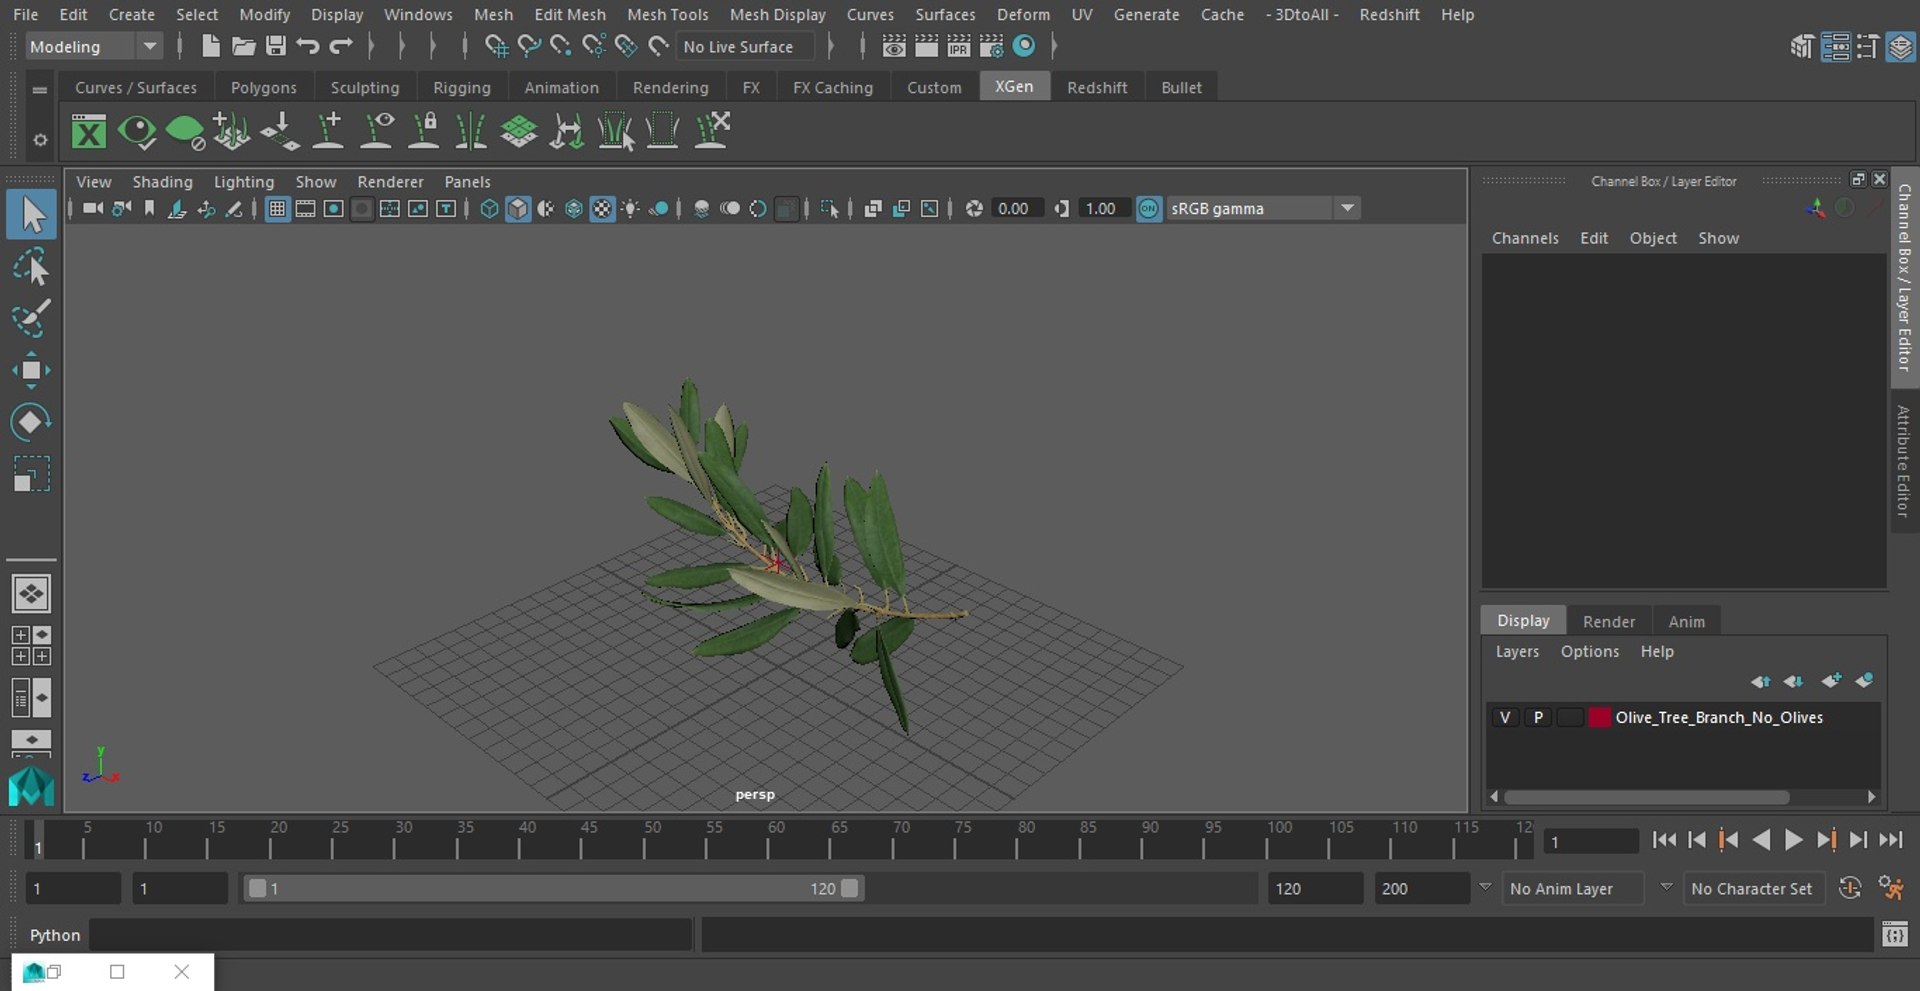Switch to the Render layer tab

coord(1608,621)
